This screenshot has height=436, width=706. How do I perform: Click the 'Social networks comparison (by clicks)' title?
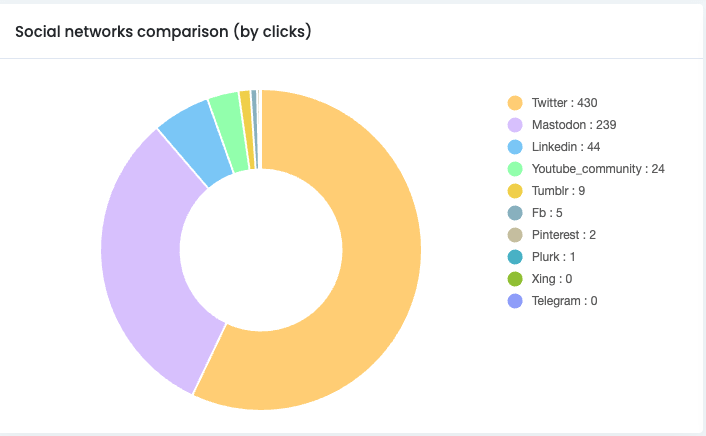(163, 32)
